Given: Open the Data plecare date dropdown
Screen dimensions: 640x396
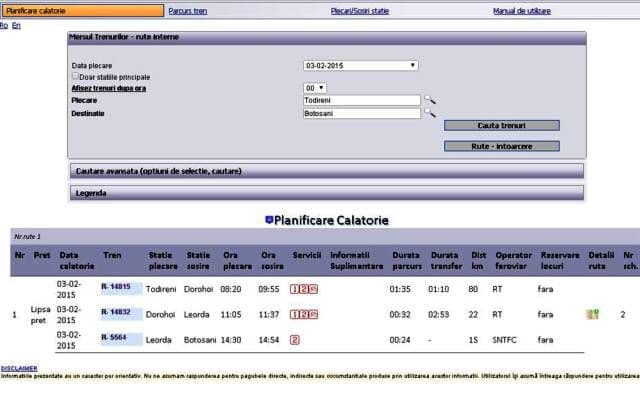Looking at the screenshot, I should point(360,65).
